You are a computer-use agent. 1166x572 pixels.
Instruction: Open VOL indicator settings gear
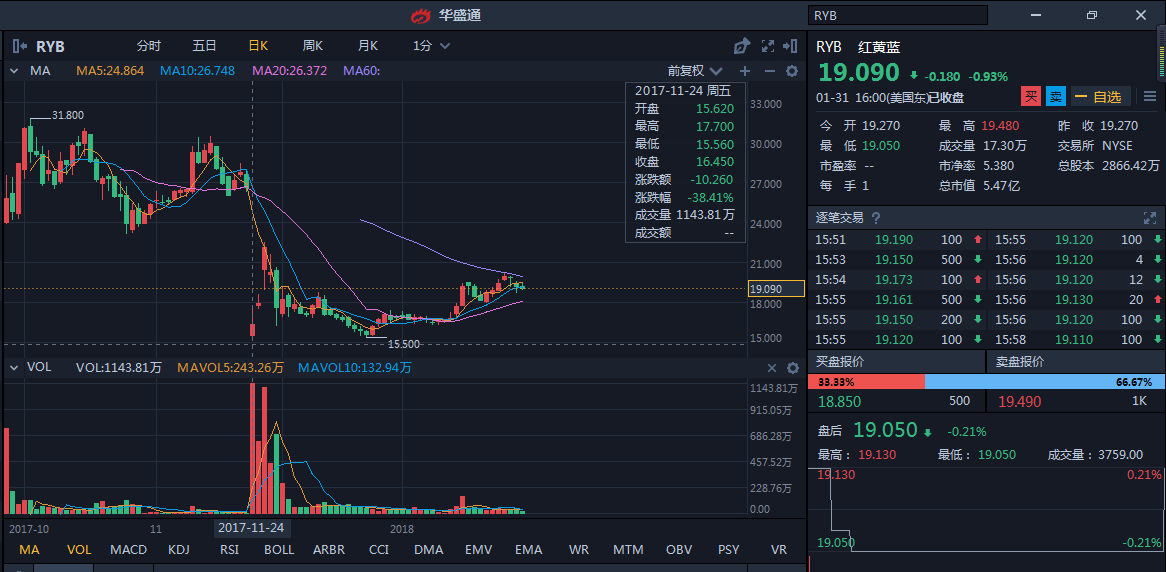(792, 368)
